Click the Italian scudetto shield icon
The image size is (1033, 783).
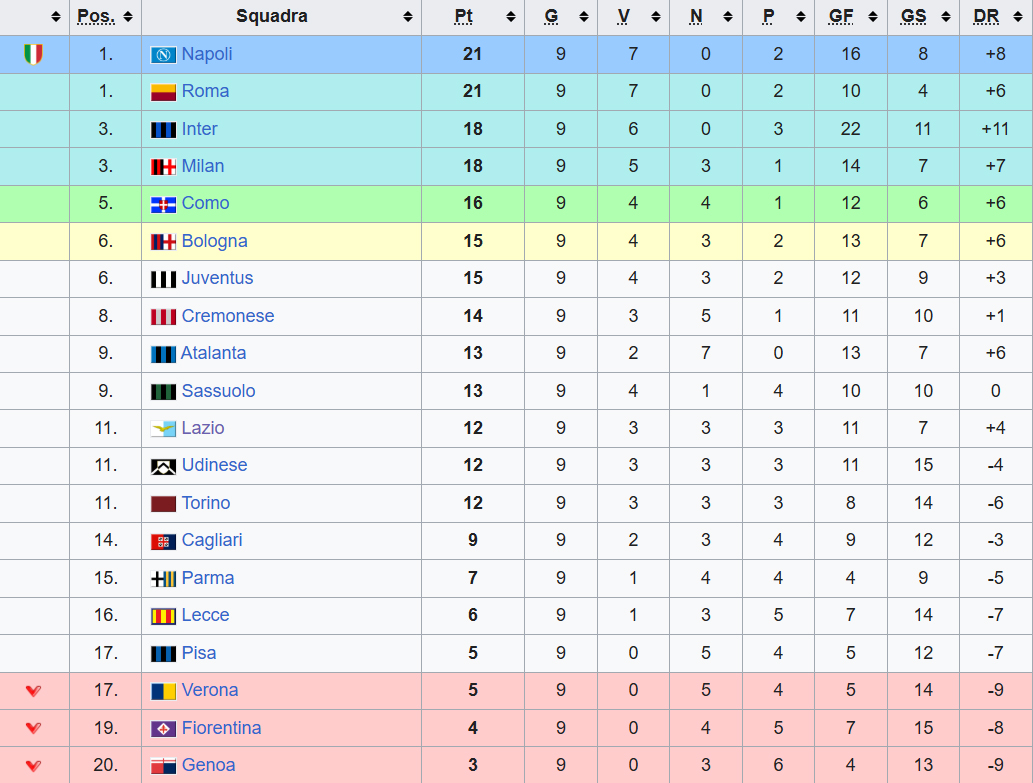(34, 54)
